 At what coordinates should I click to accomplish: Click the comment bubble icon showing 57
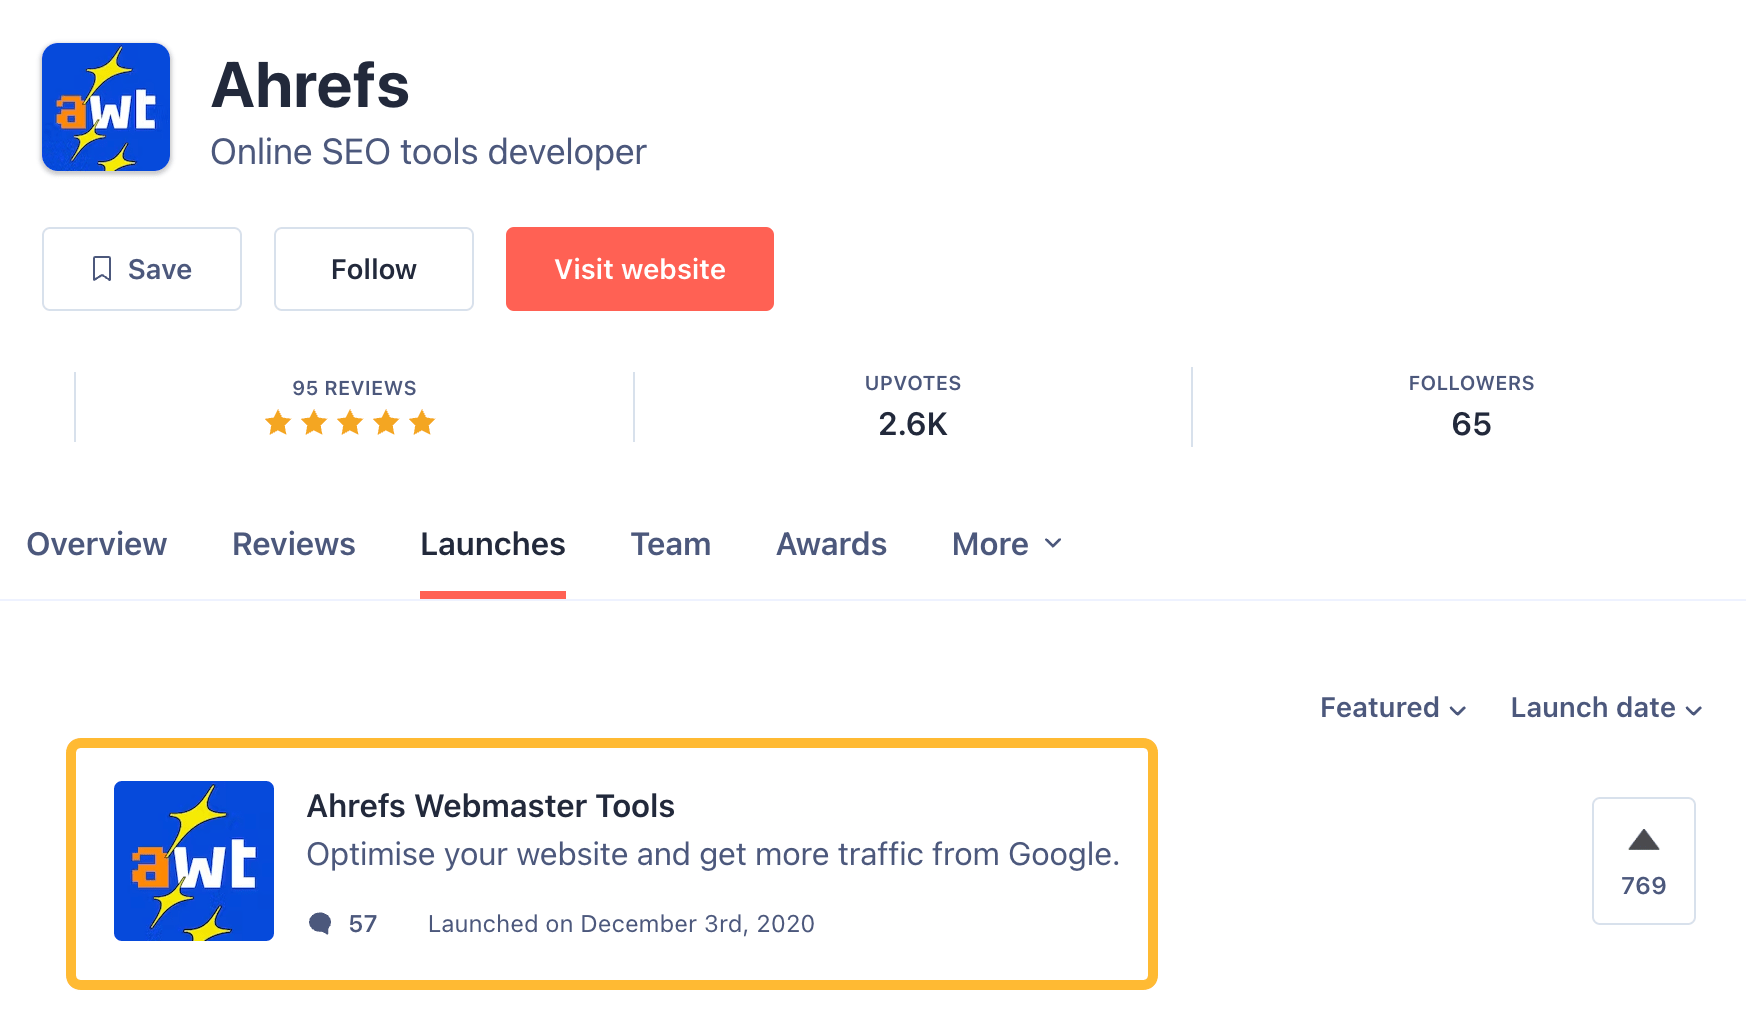pos(321,923)
